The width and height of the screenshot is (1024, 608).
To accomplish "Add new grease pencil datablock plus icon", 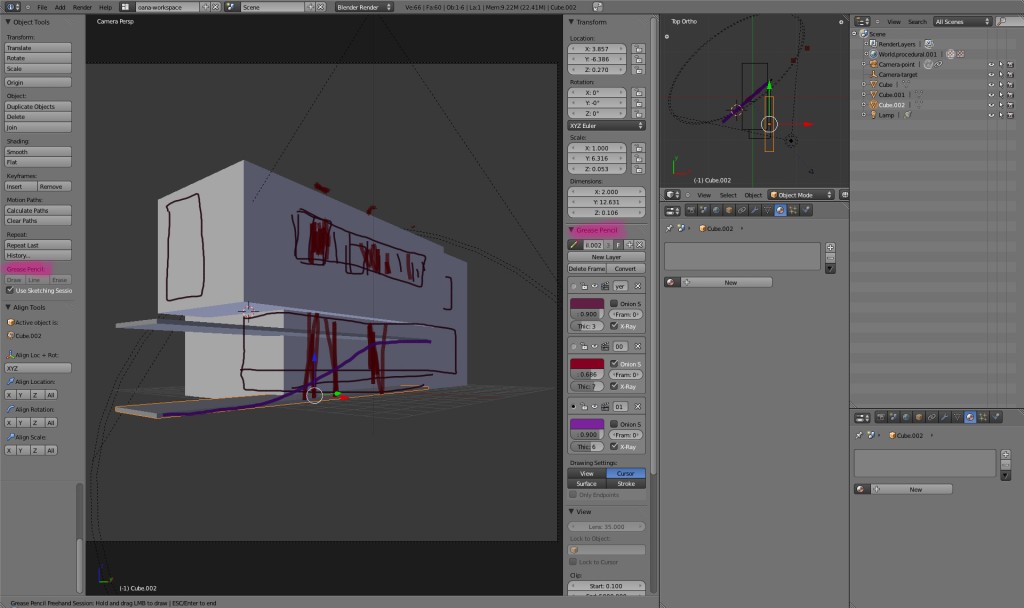I will (x=629, y=244).
